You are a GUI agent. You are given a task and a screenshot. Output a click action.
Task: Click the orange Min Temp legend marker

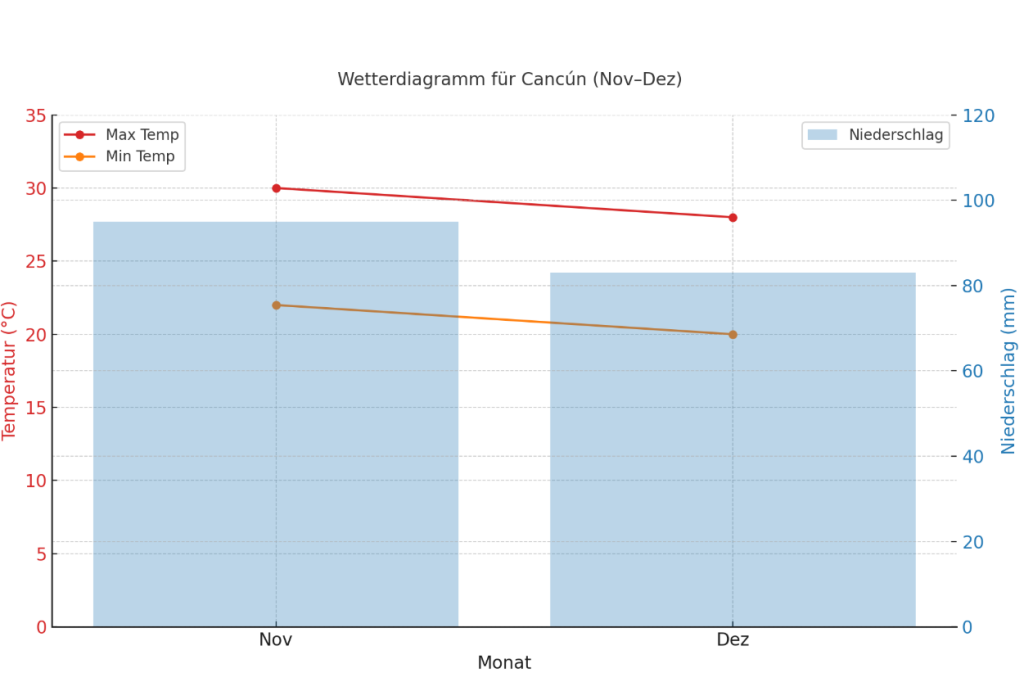coord(80,157)
